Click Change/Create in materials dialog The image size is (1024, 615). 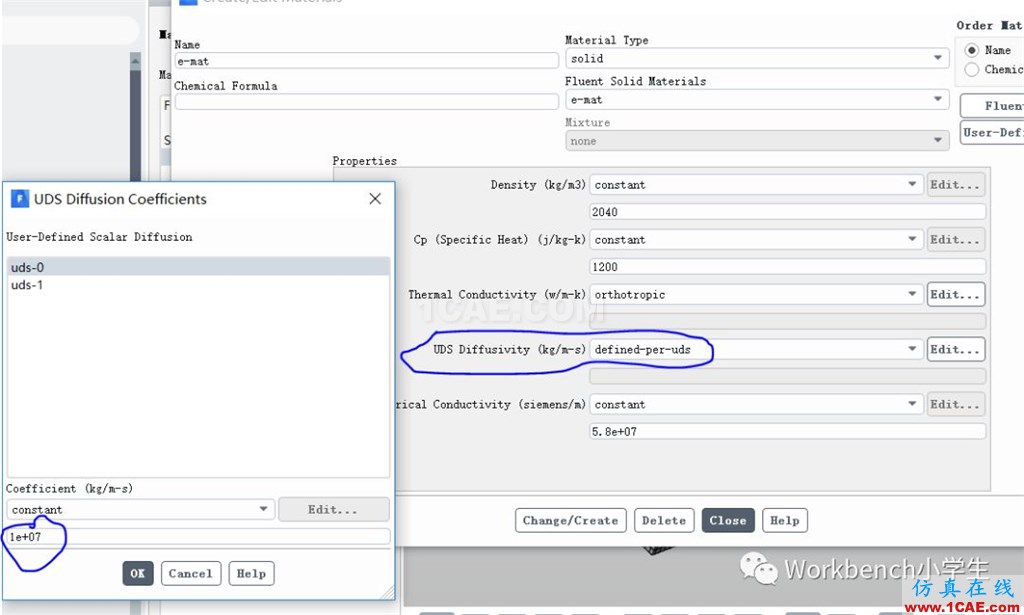click(x=571, y=520)
